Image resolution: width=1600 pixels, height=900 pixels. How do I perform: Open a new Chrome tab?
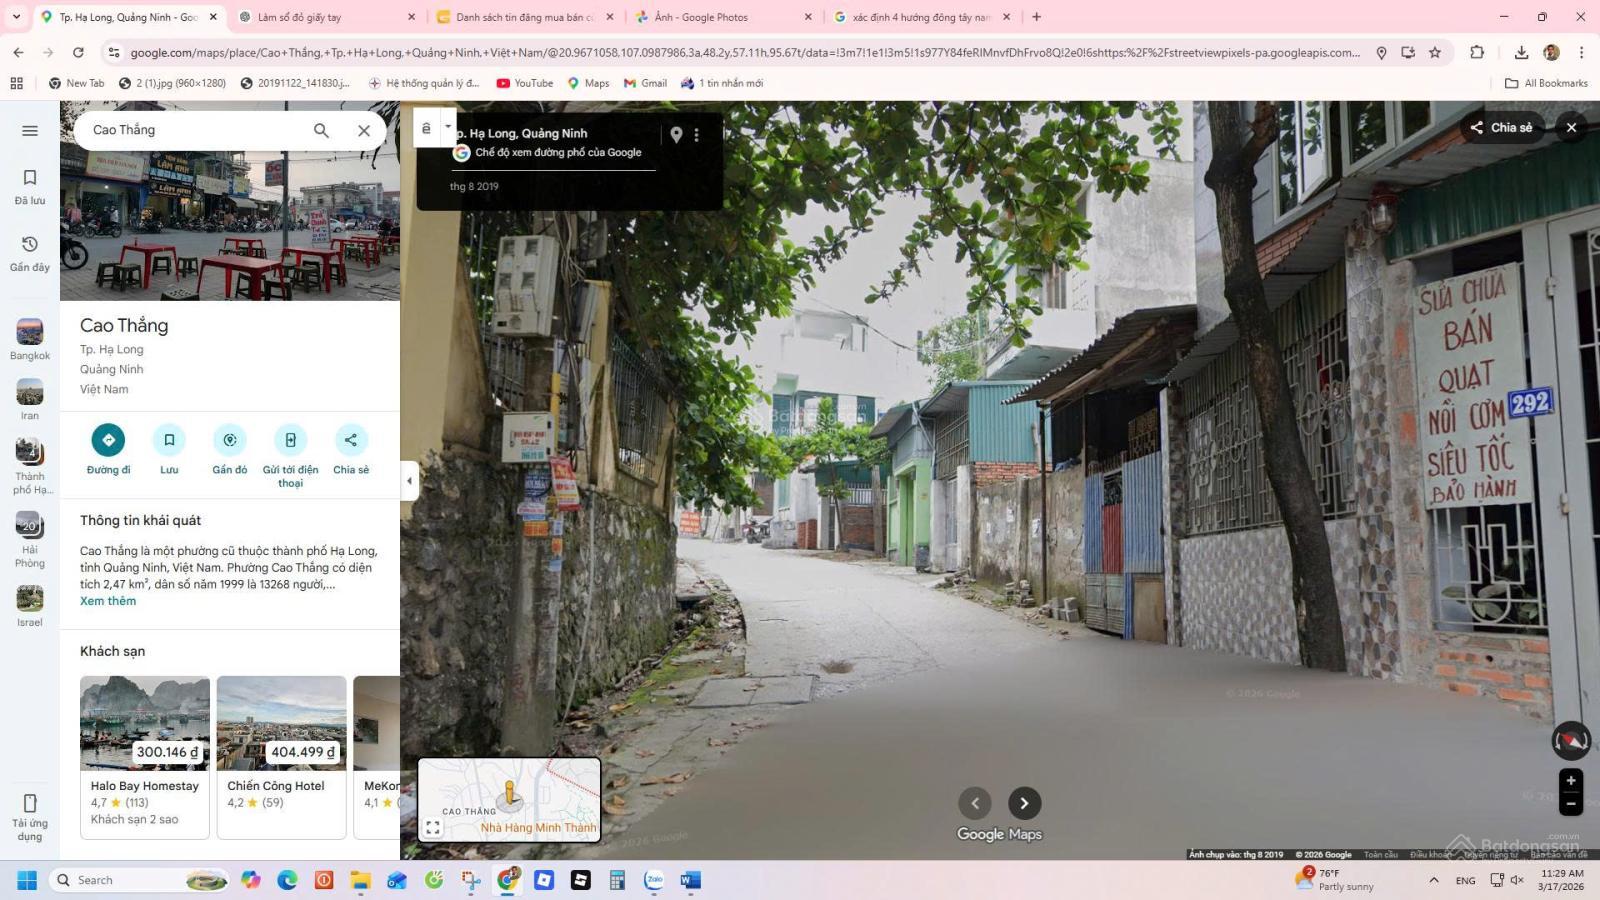point(1037,17)
